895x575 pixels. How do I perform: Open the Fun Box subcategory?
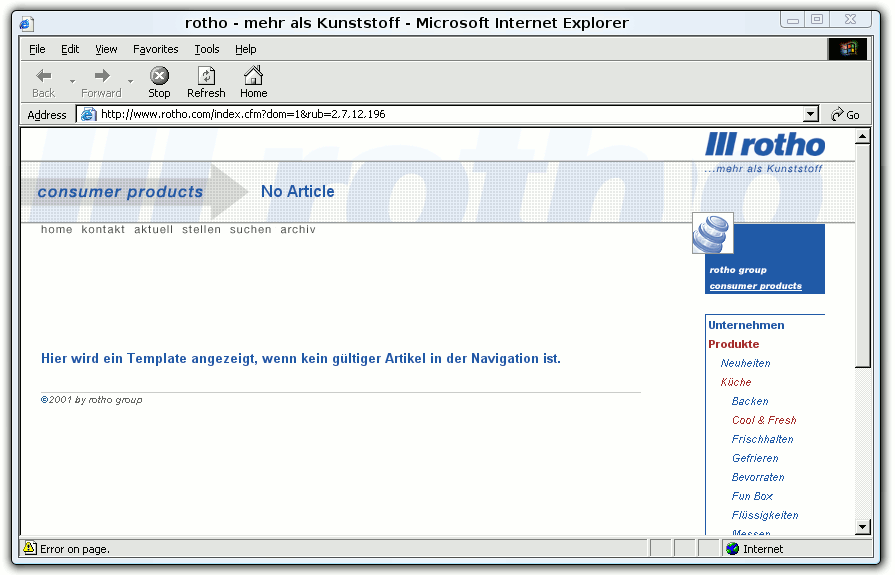pos(752,496)
